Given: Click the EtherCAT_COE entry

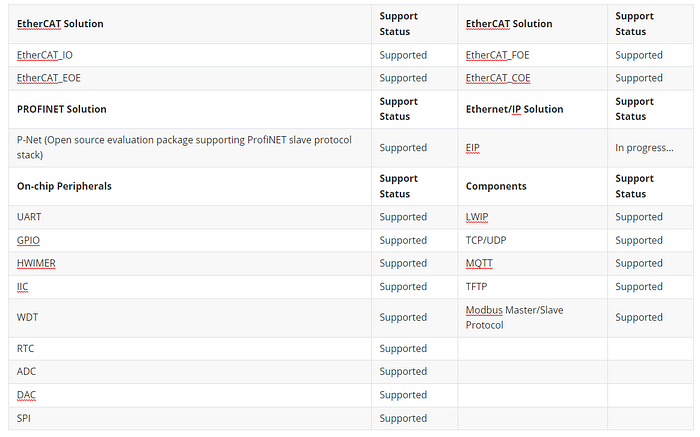Looking at the screenshot, I should [x=497, y=78].
